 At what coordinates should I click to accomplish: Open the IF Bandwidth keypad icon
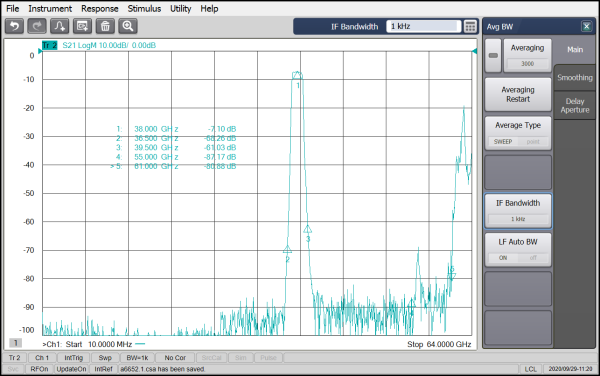tap(470, 26)
